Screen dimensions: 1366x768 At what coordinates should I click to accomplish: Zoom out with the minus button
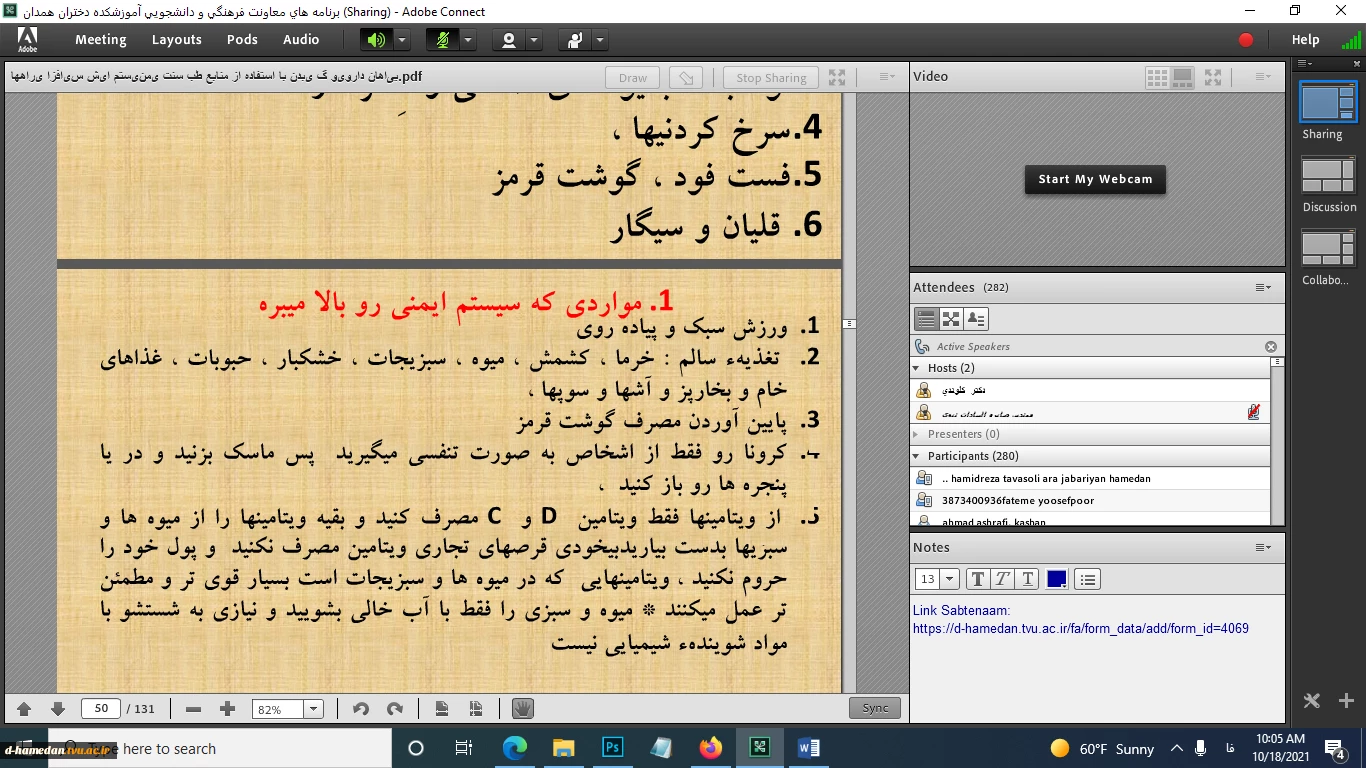(194, 709)
